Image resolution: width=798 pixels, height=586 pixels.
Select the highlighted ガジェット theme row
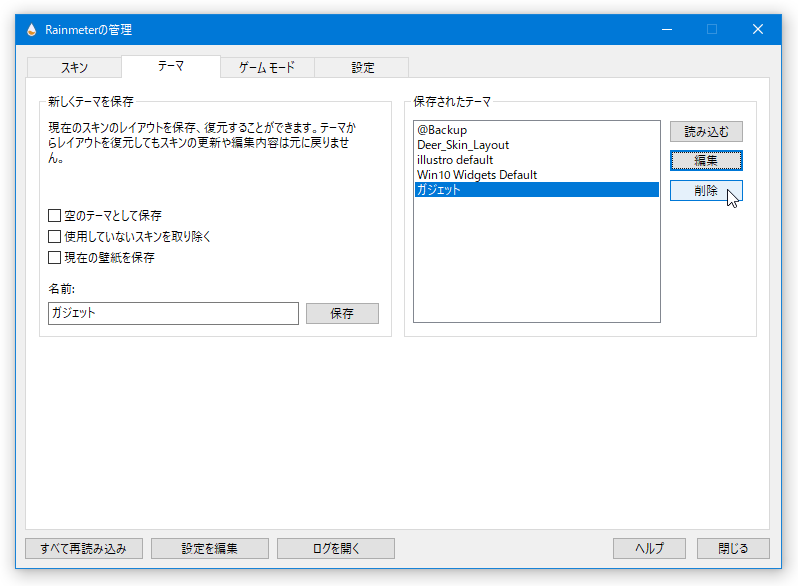point(536,189)
